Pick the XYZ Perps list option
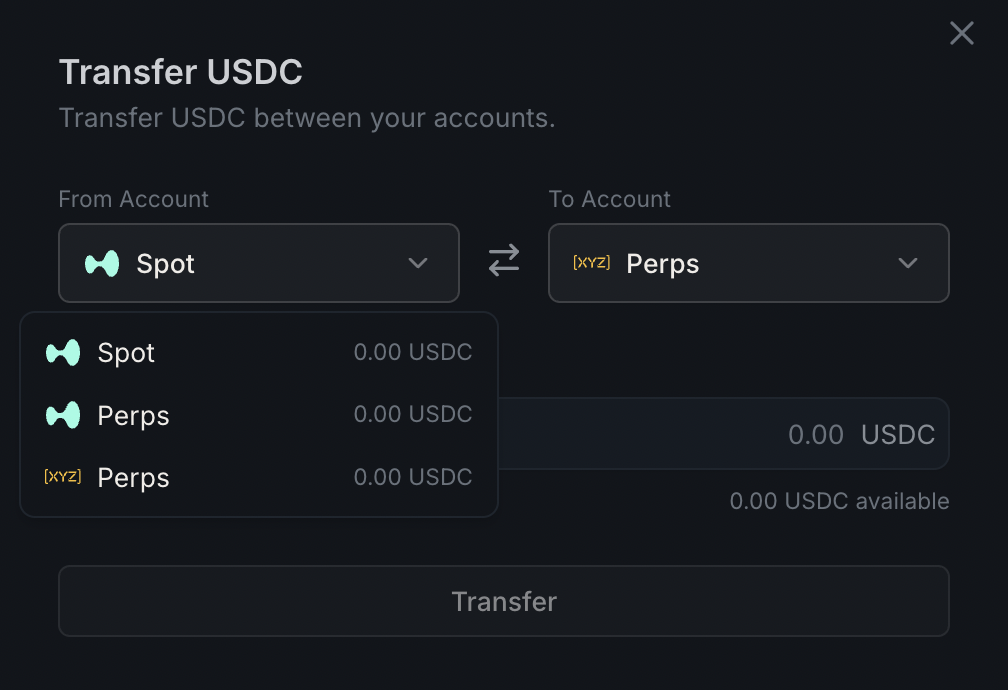This screenshot has width=1008, height=690. [x=133, y=477]
